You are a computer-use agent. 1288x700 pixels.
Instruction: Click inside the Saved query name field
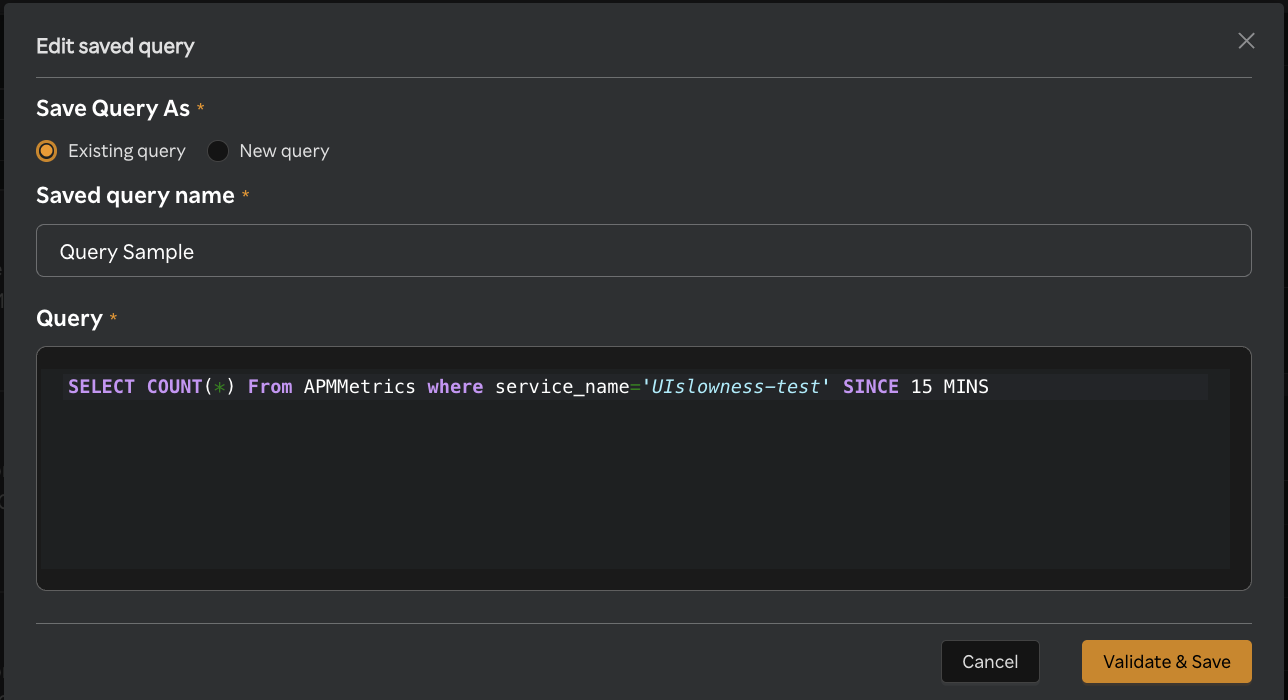(x=643, y=250)
